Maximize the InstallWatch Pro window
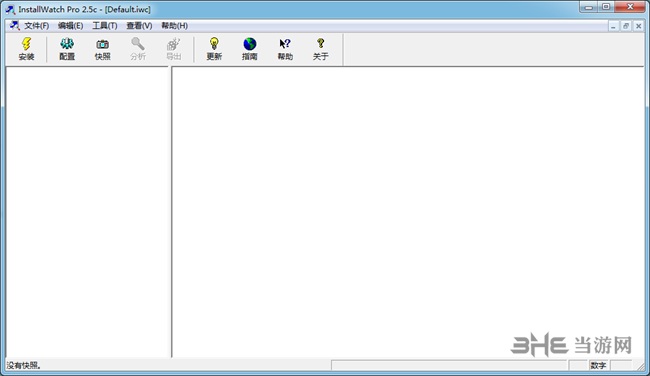Viewport: 650px width, 376px height. click(x=606, y=7)
